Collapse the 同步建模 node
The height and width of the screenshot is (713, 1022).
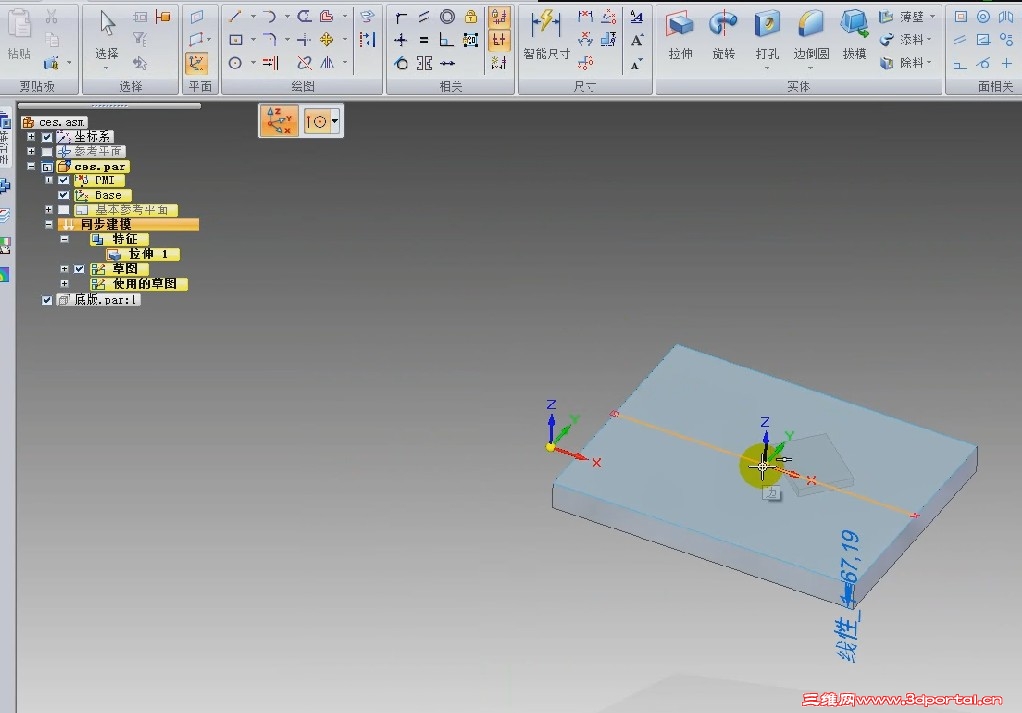click(x=48, y=224)
